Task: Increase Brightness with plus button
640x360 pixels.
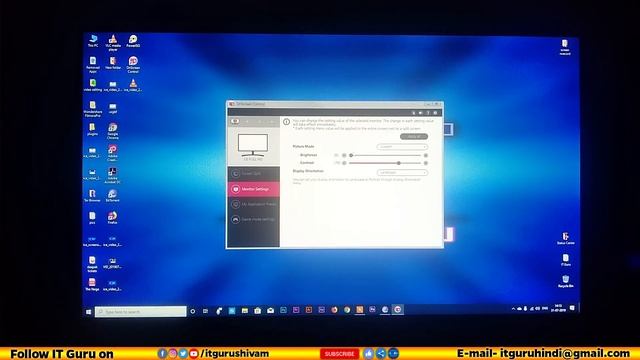Action: (x=426, y=155)
